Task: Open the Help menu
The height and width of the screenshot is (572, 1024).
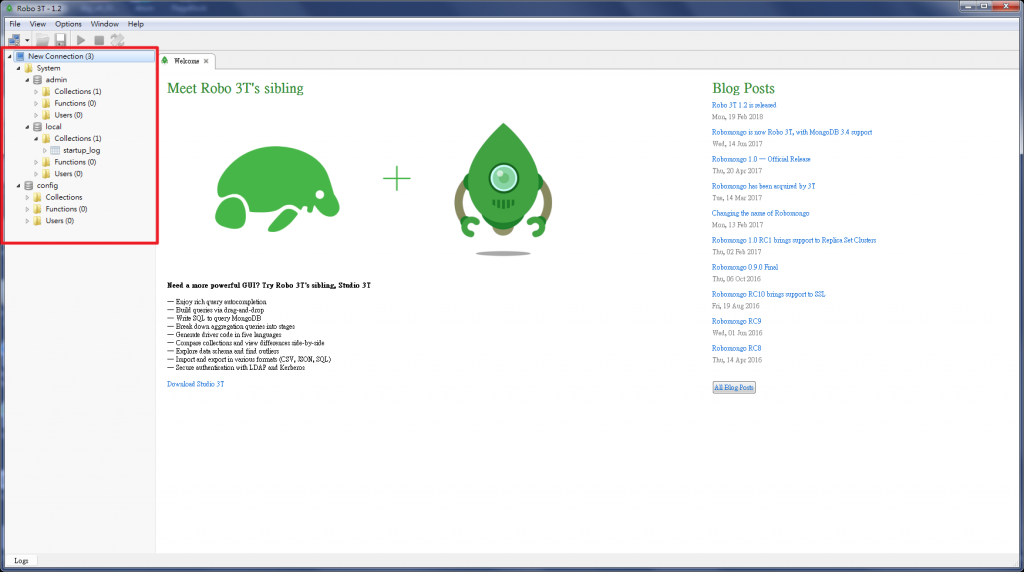Action: [x=136, y=24]
